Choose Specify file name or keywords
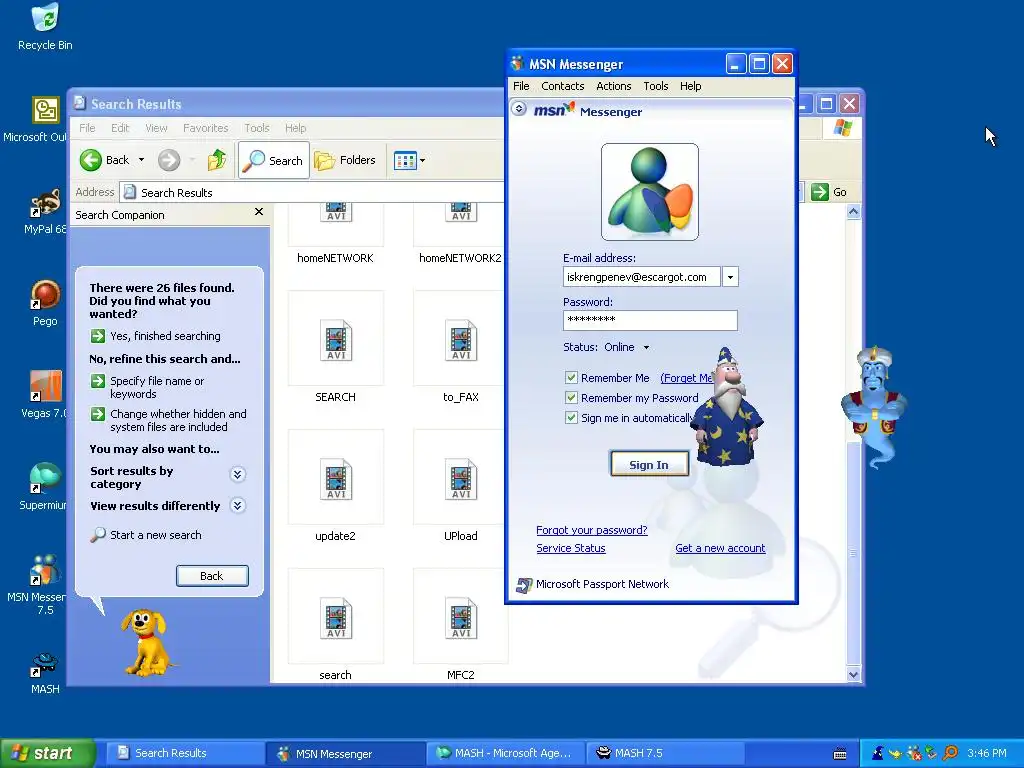This screenshot has width=1024, height=768. pyautogui.click(x=148, y=387)
